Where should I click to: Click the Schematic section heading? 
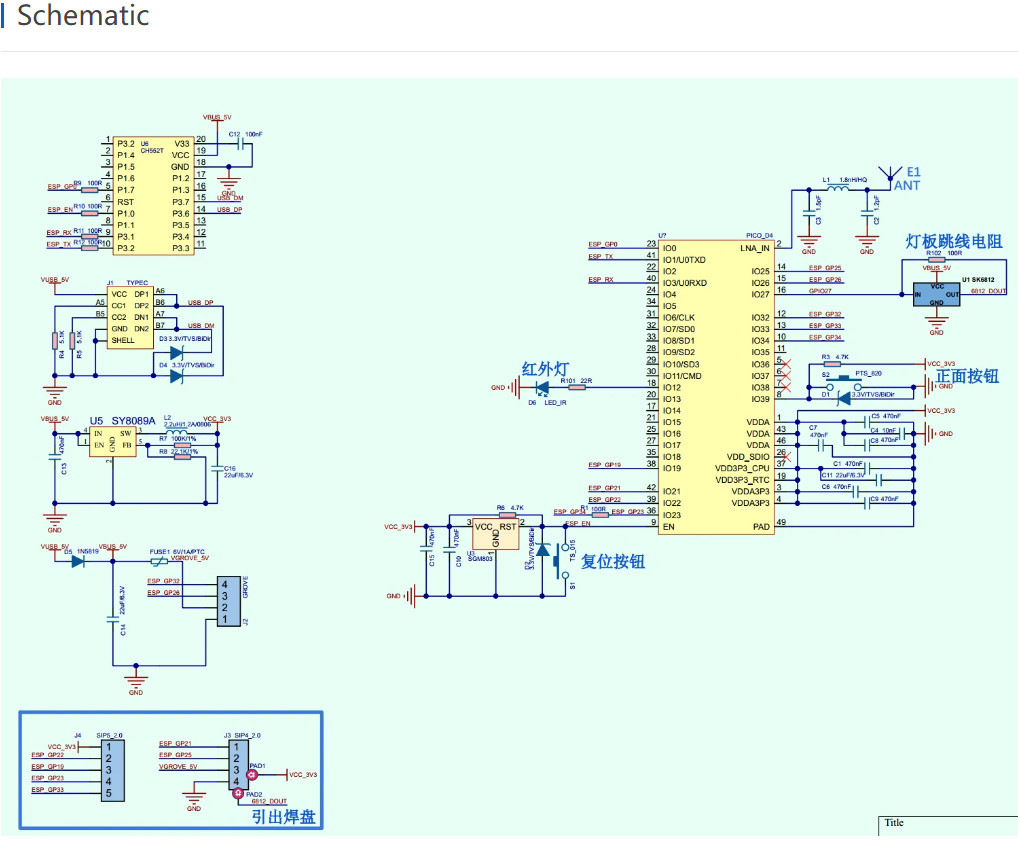[x=83, y=16]
